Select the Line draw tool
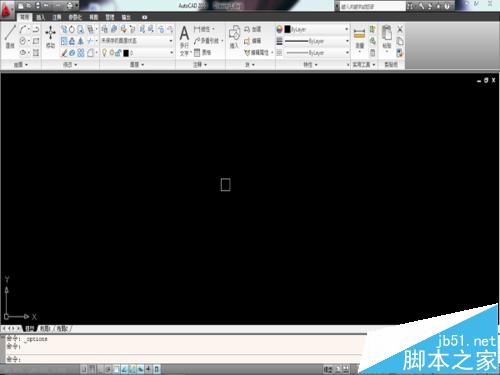This screenshot has height=375, width=500. (x=10, y=37)
